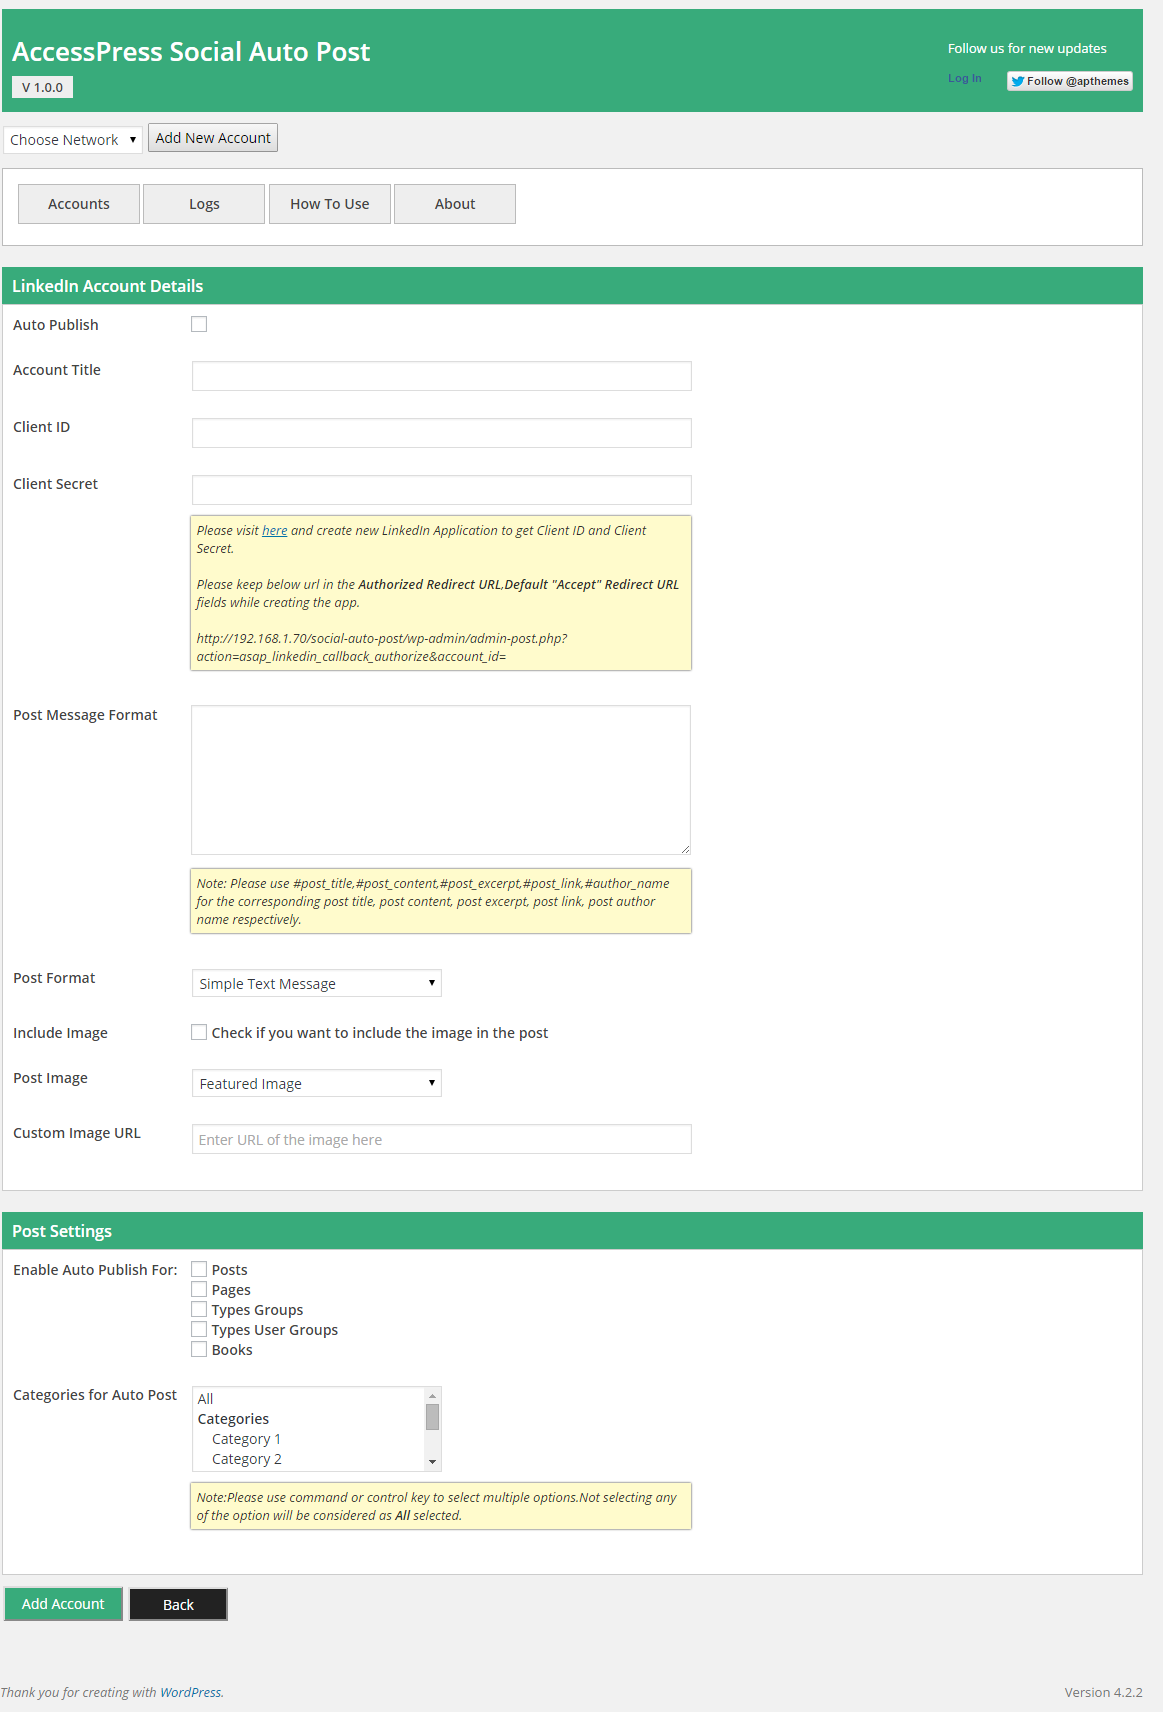
Task: Follow the 'here' link for LinkedIn application
Action: 274,531
